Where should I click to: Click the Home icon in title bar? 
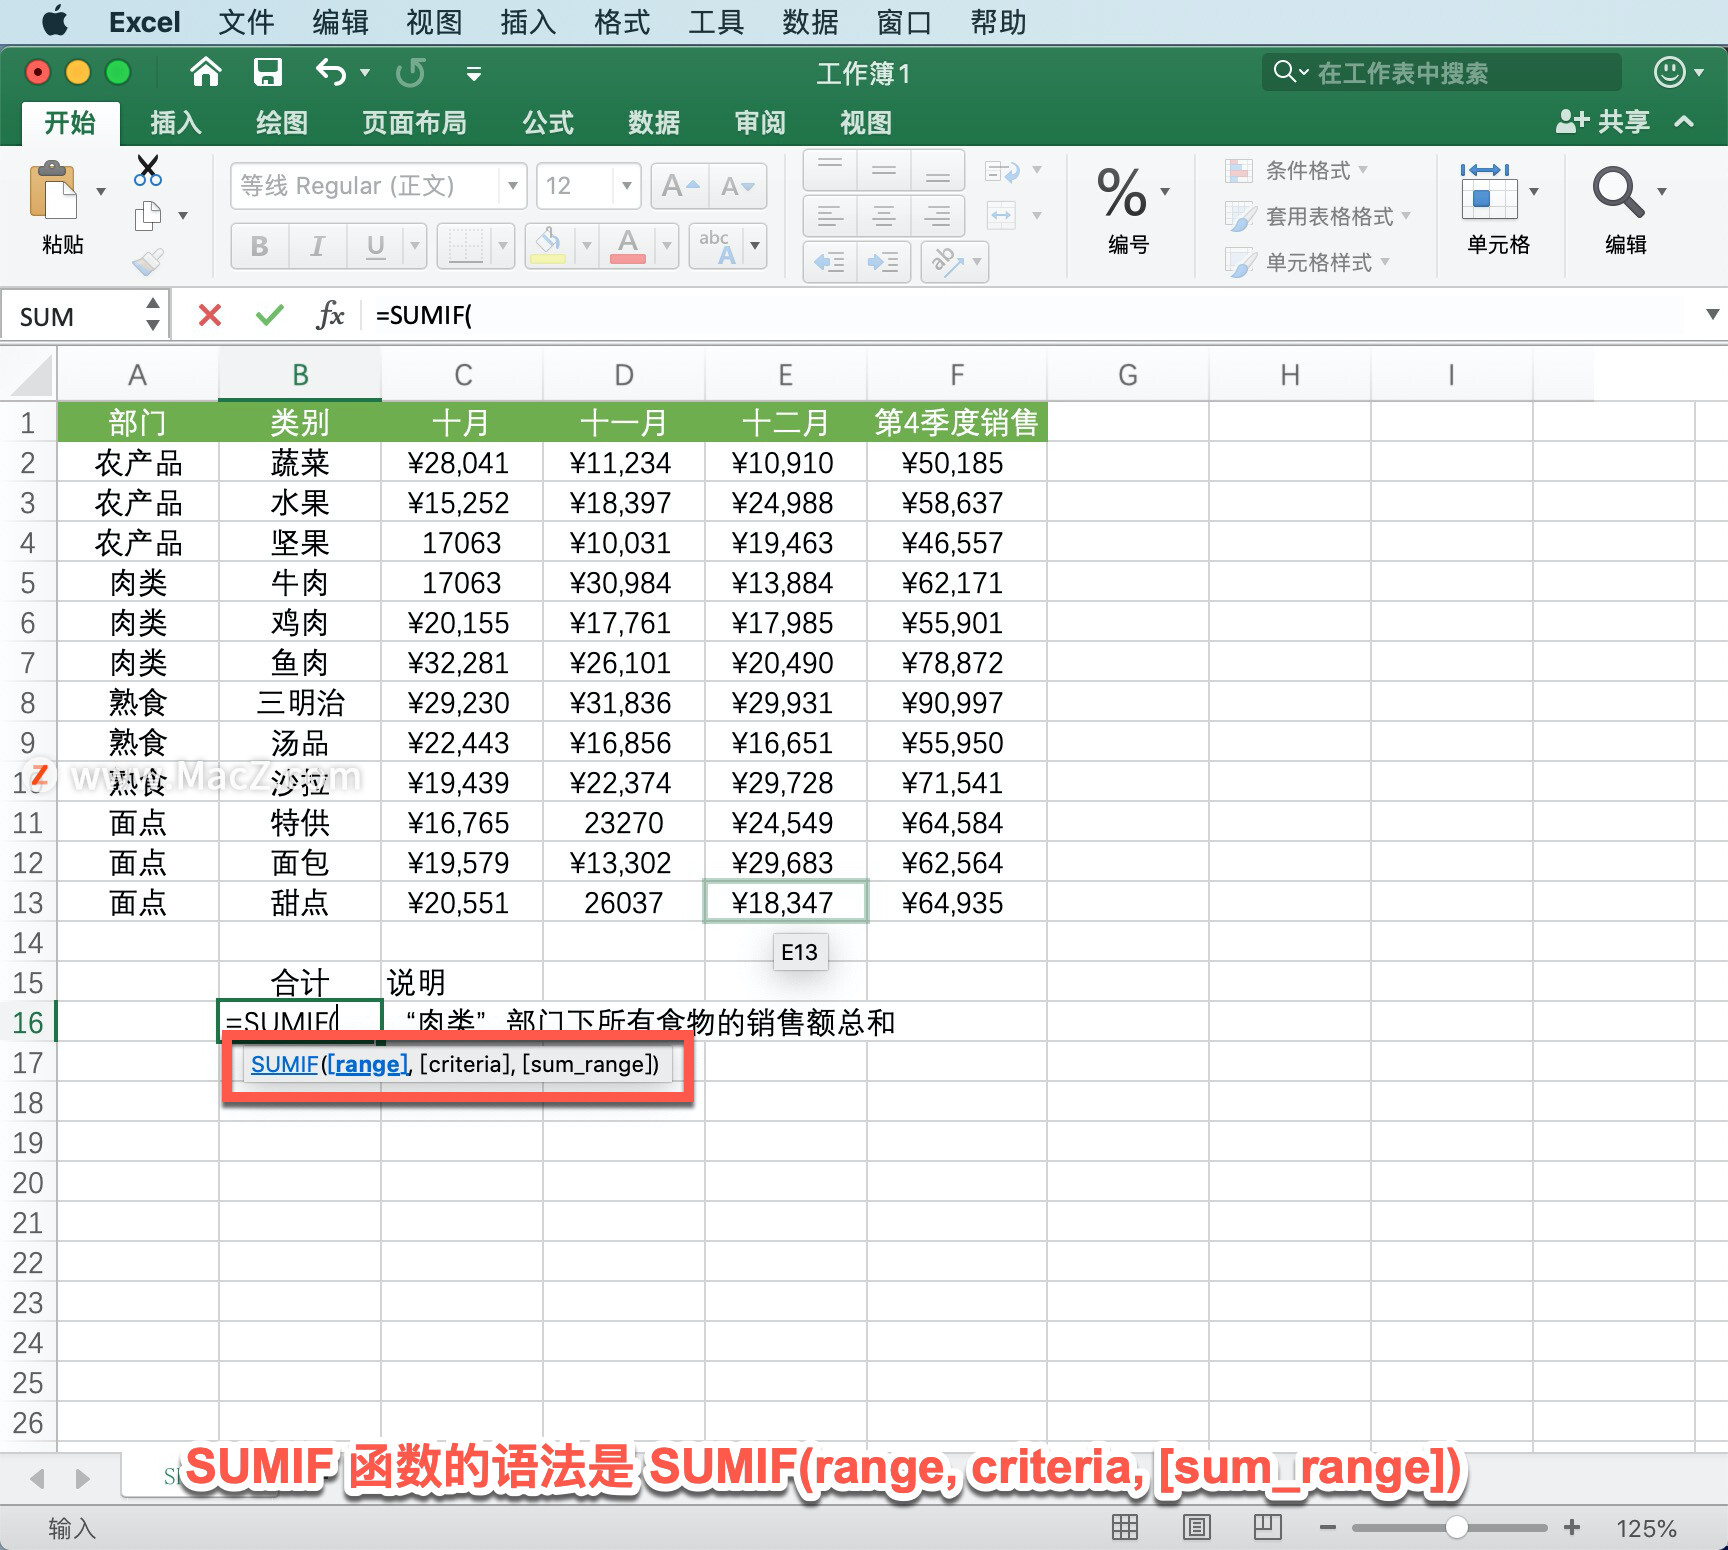pos(205,72)
